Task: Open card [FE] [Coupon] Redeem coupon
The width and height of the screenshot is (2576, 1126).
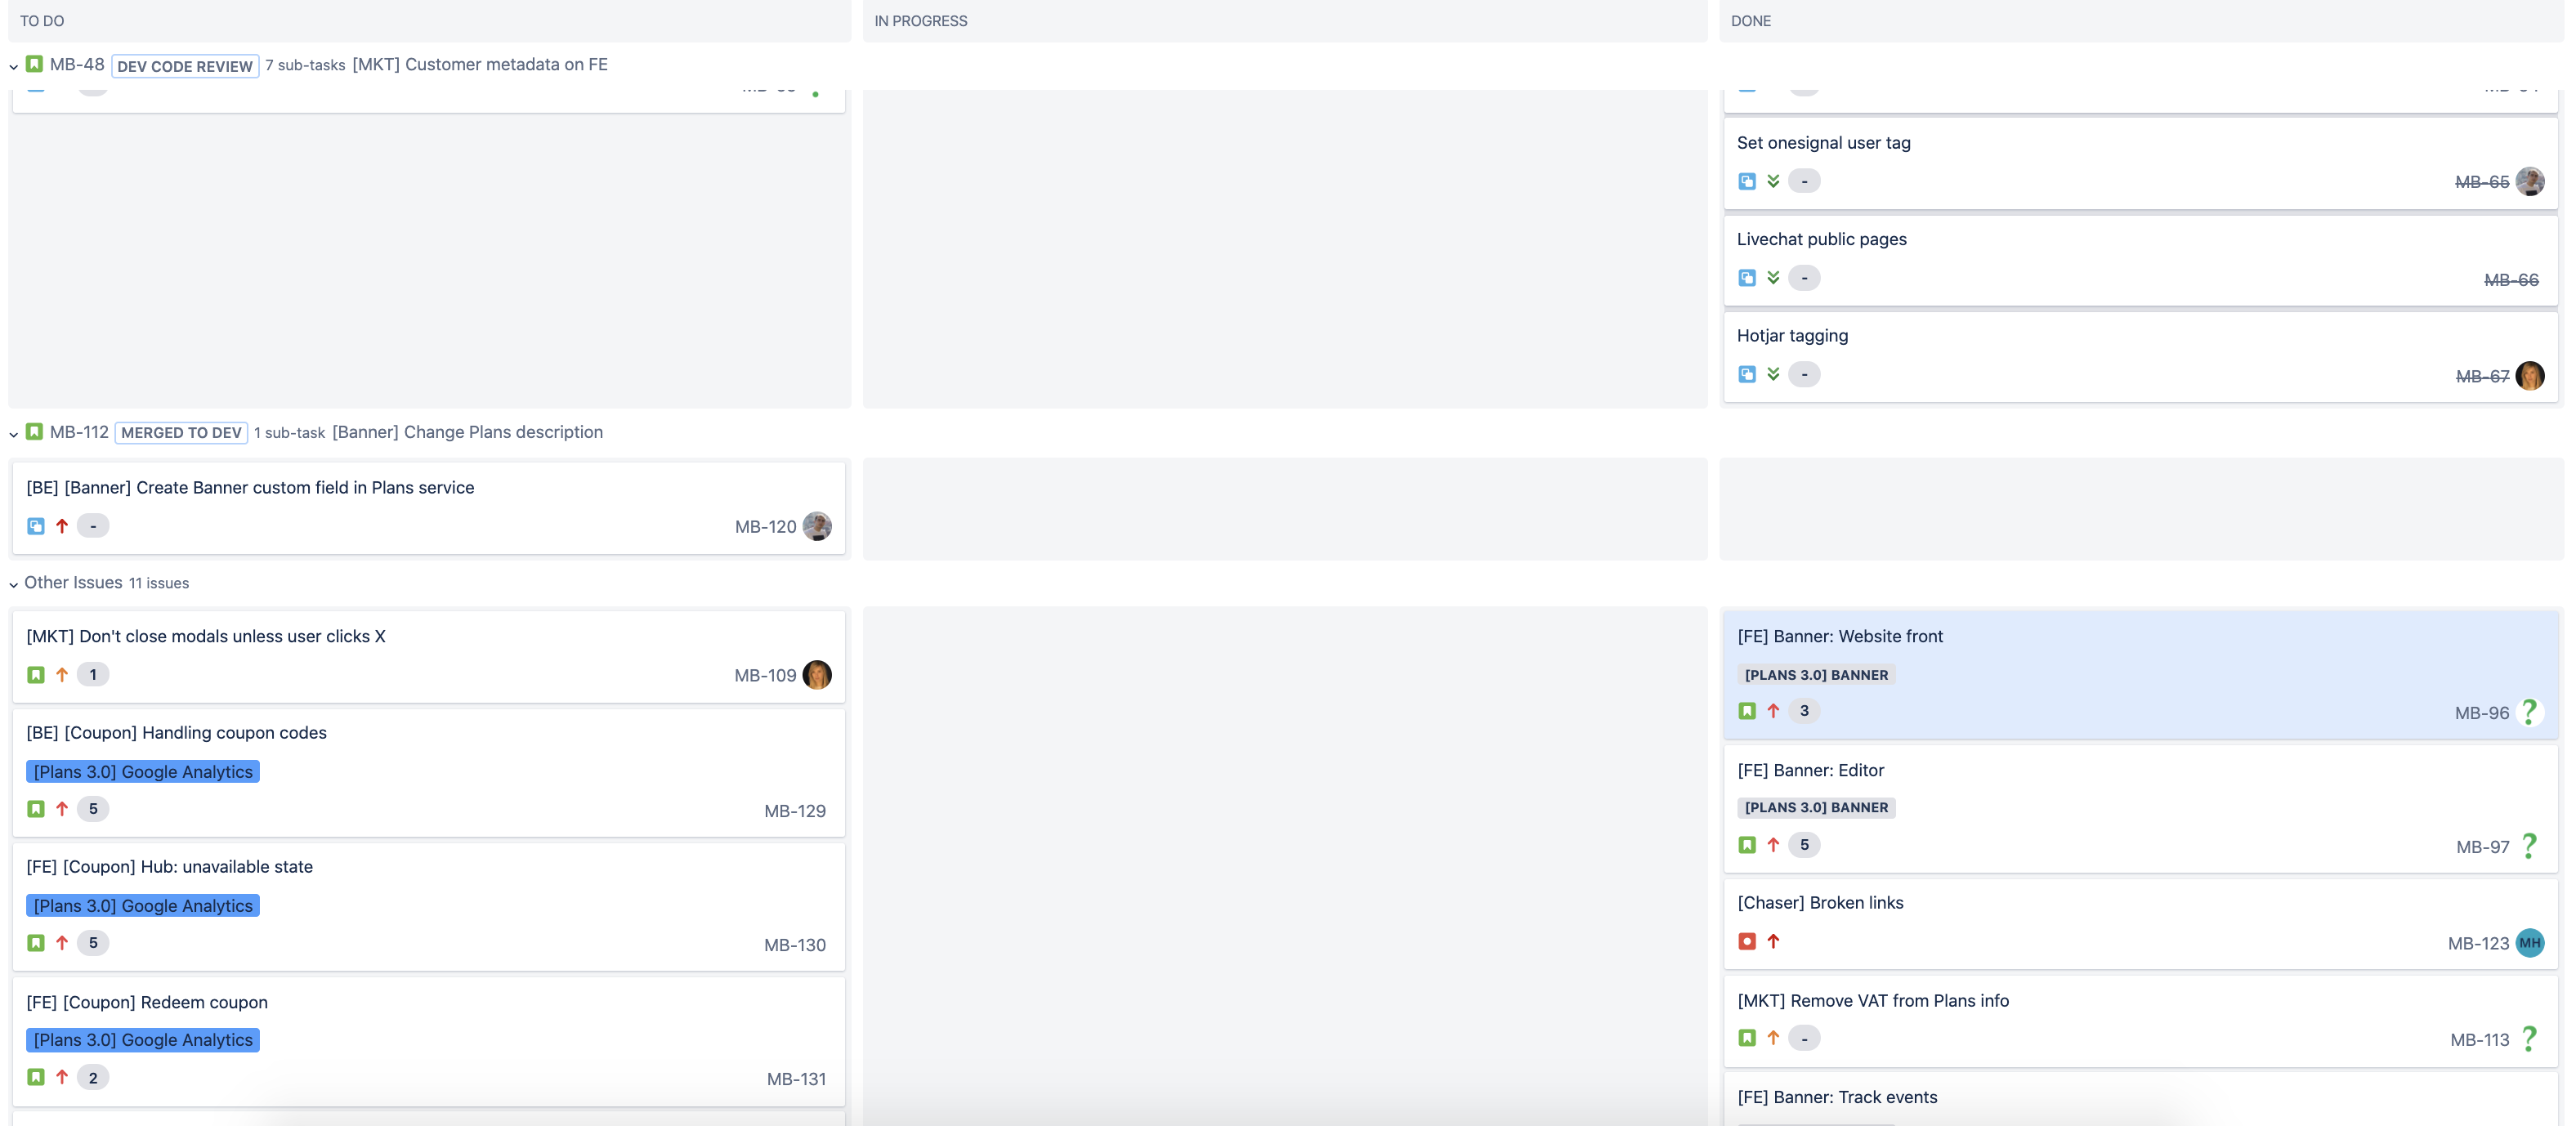Action: pyautogui.click(x=429, y=1041)
